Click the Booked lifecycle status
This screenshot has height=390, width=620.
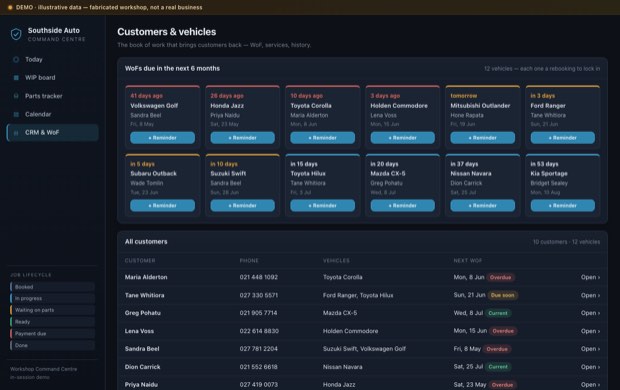[53, 287]
